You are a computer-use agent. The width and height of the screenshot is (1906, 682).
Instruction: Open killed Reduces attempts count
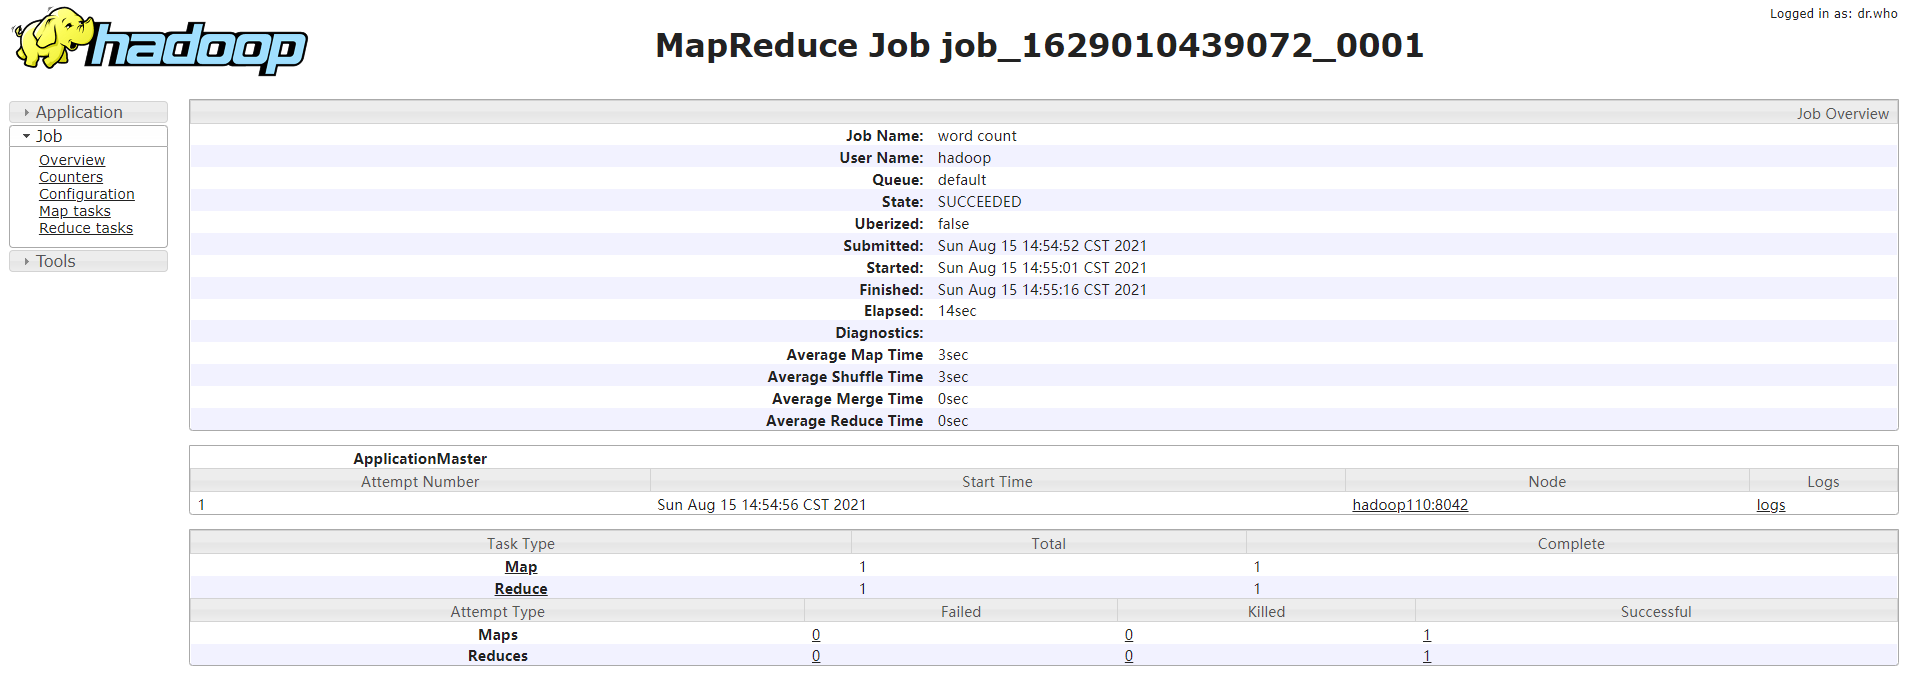point(1129,656)
